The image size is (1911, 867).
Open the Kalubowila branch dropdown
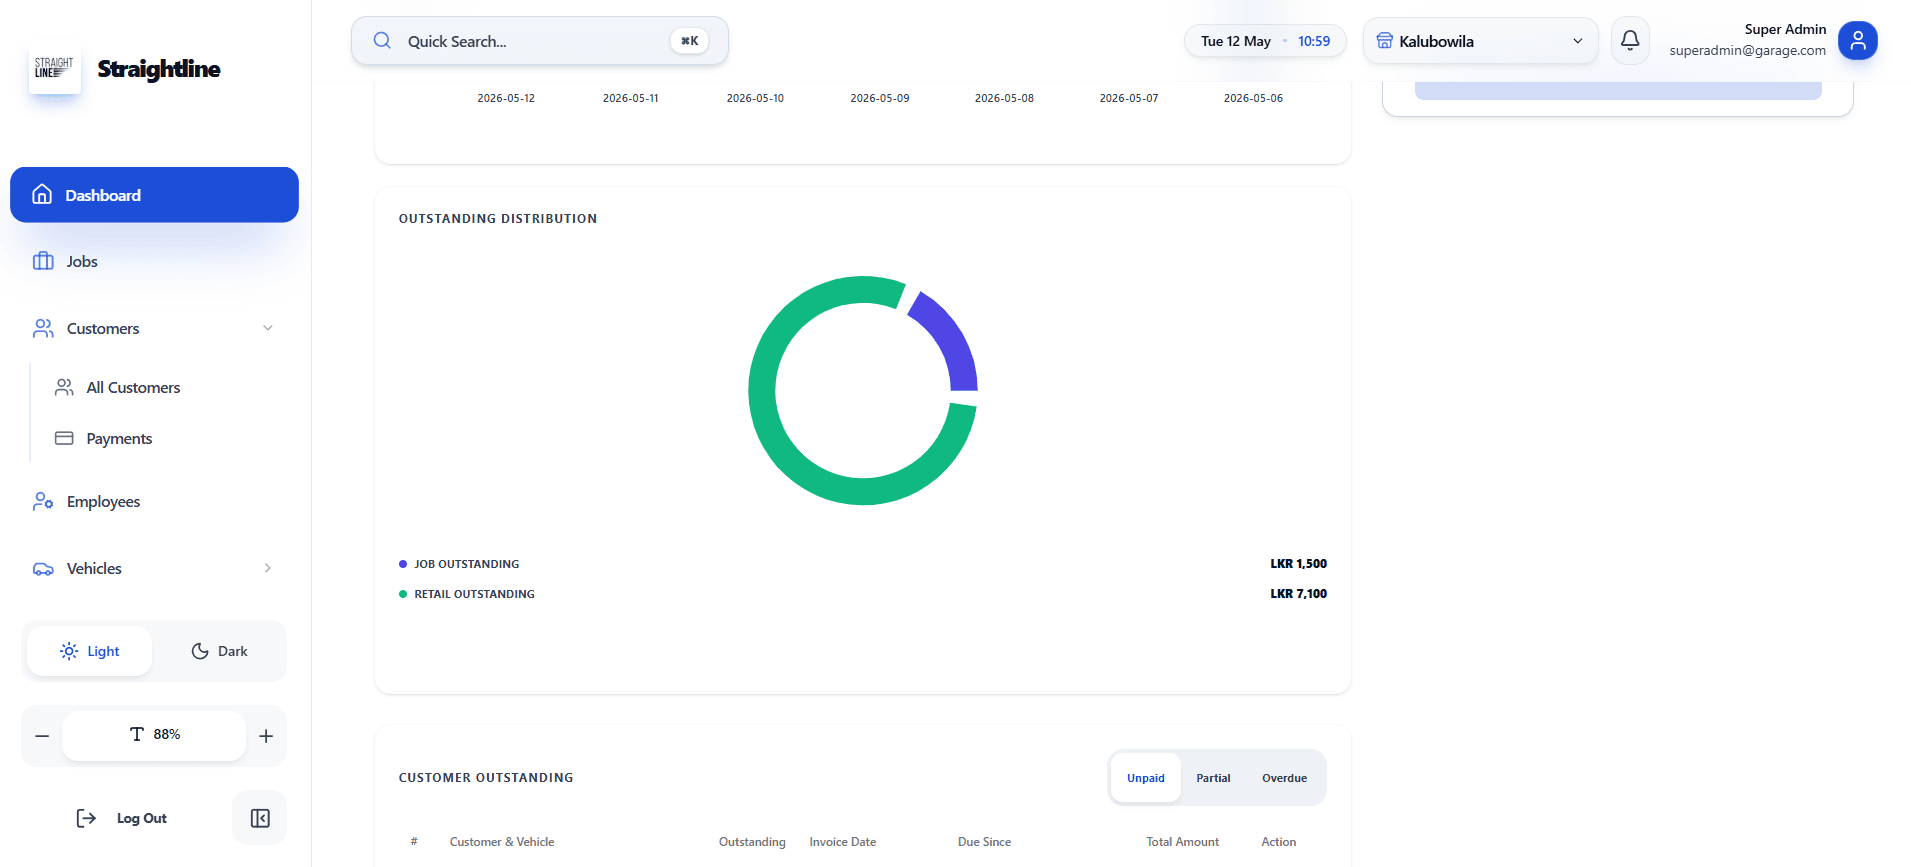1480,41
